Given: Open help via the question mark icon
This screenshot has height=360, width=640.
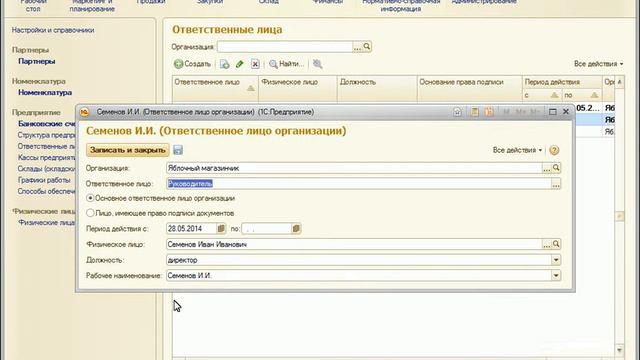Looking at the screenshot, I should click(x=554, y=150).
